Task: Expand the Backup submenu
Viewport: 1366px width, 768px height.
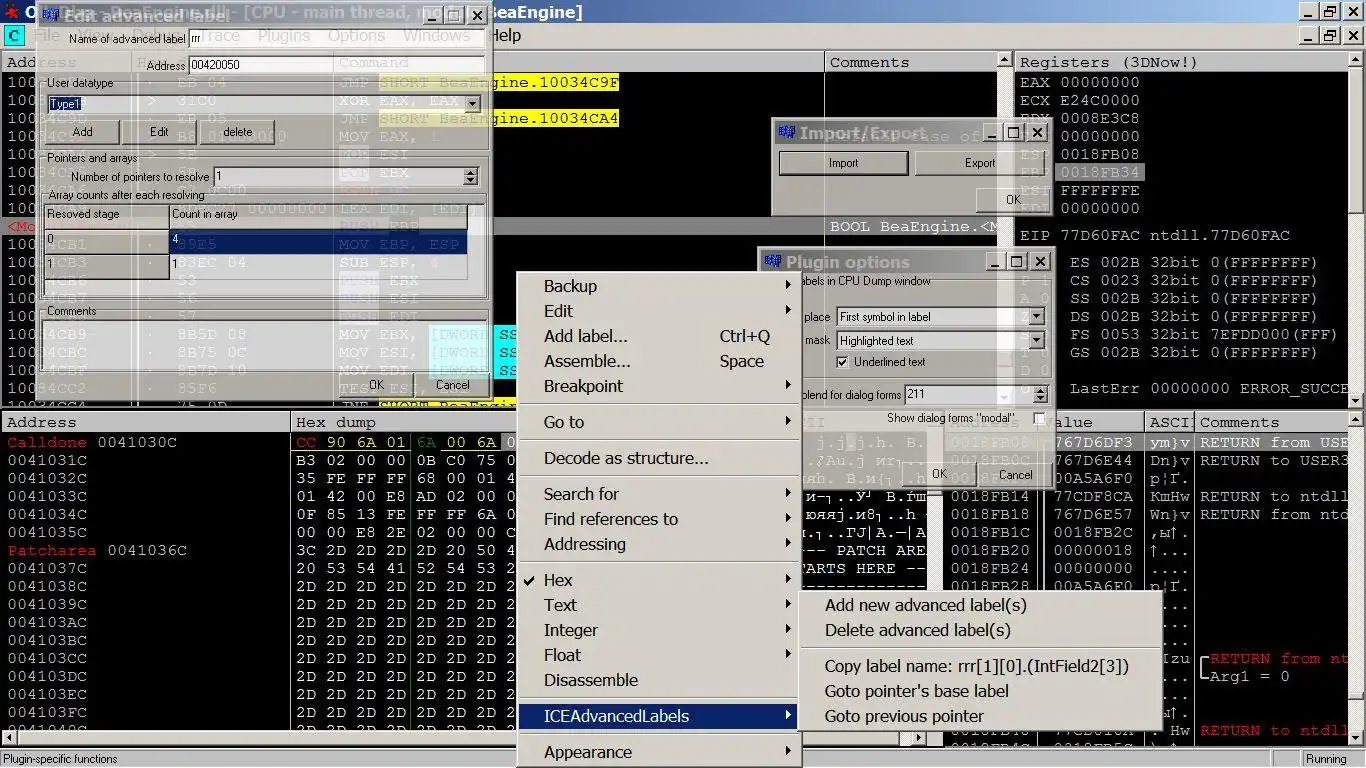Action: [x=660, y=286]
